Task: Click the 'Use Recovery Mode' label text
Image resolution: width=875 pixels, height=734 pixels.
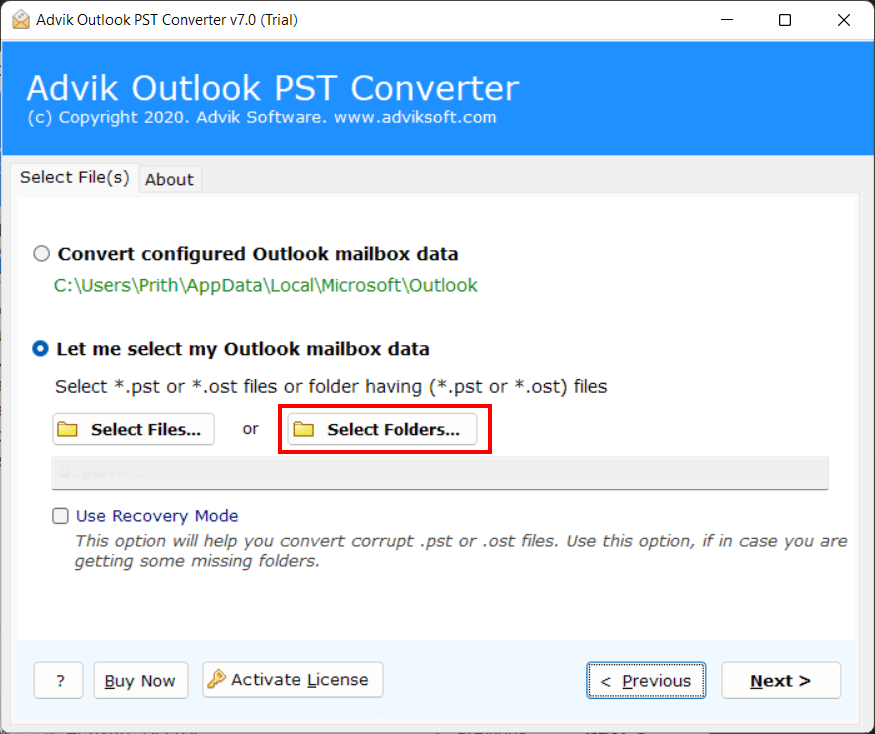Action: 157,516
